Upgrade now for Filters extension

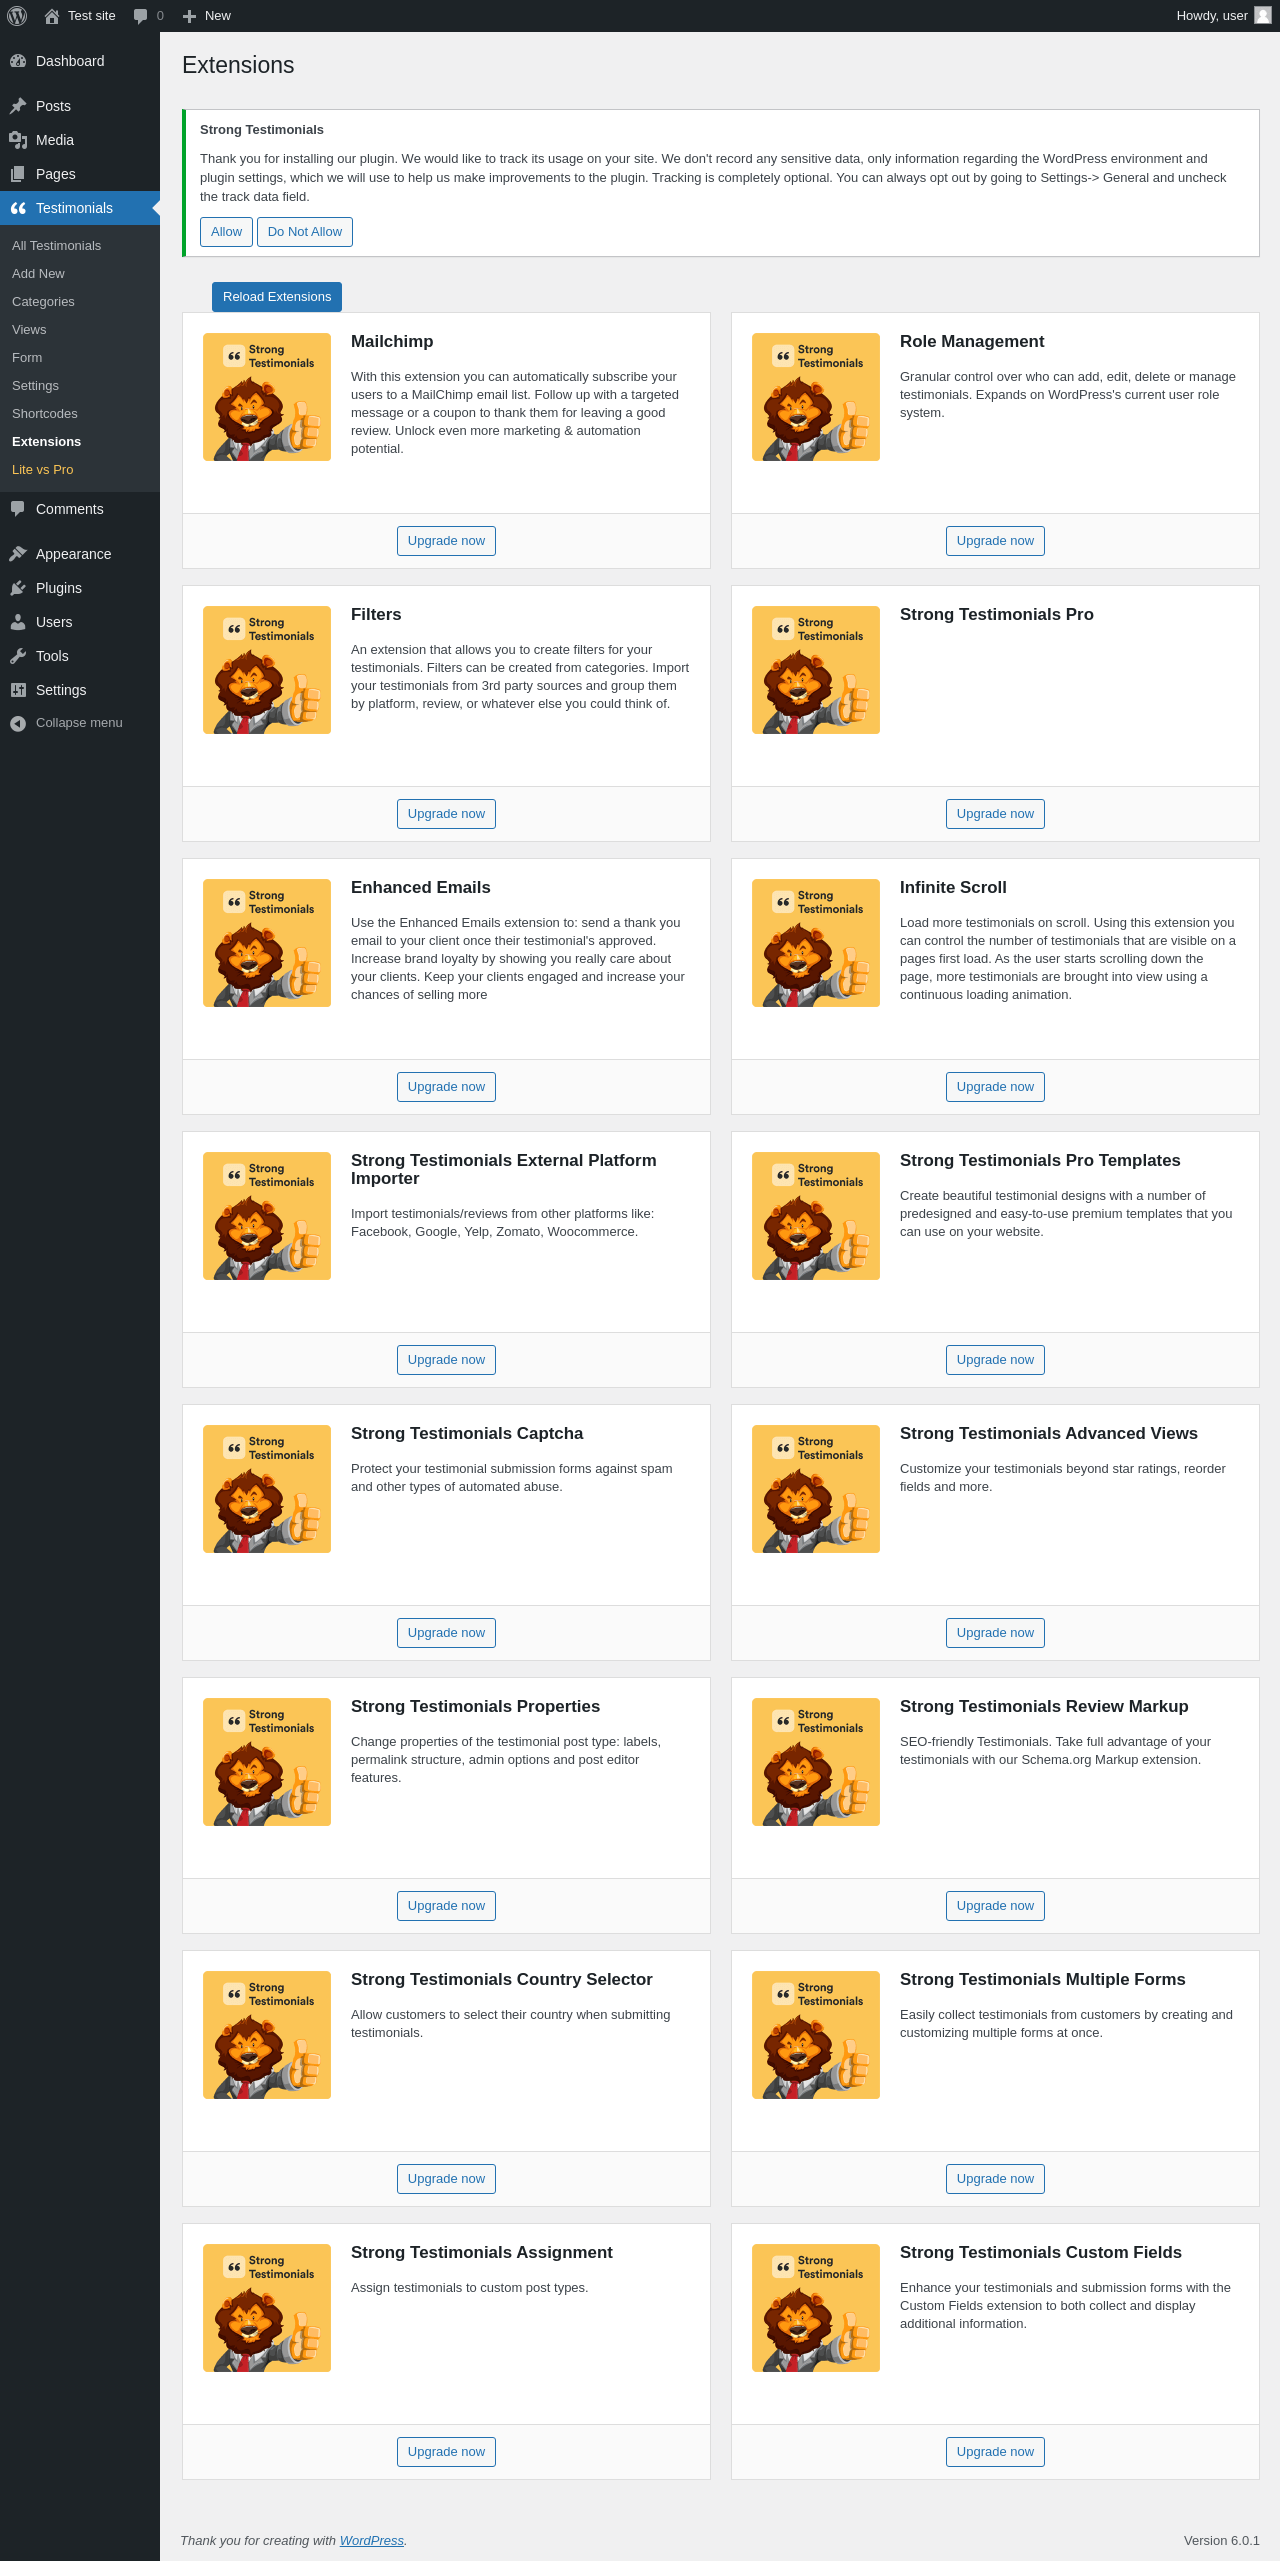[x=446, y=814]
